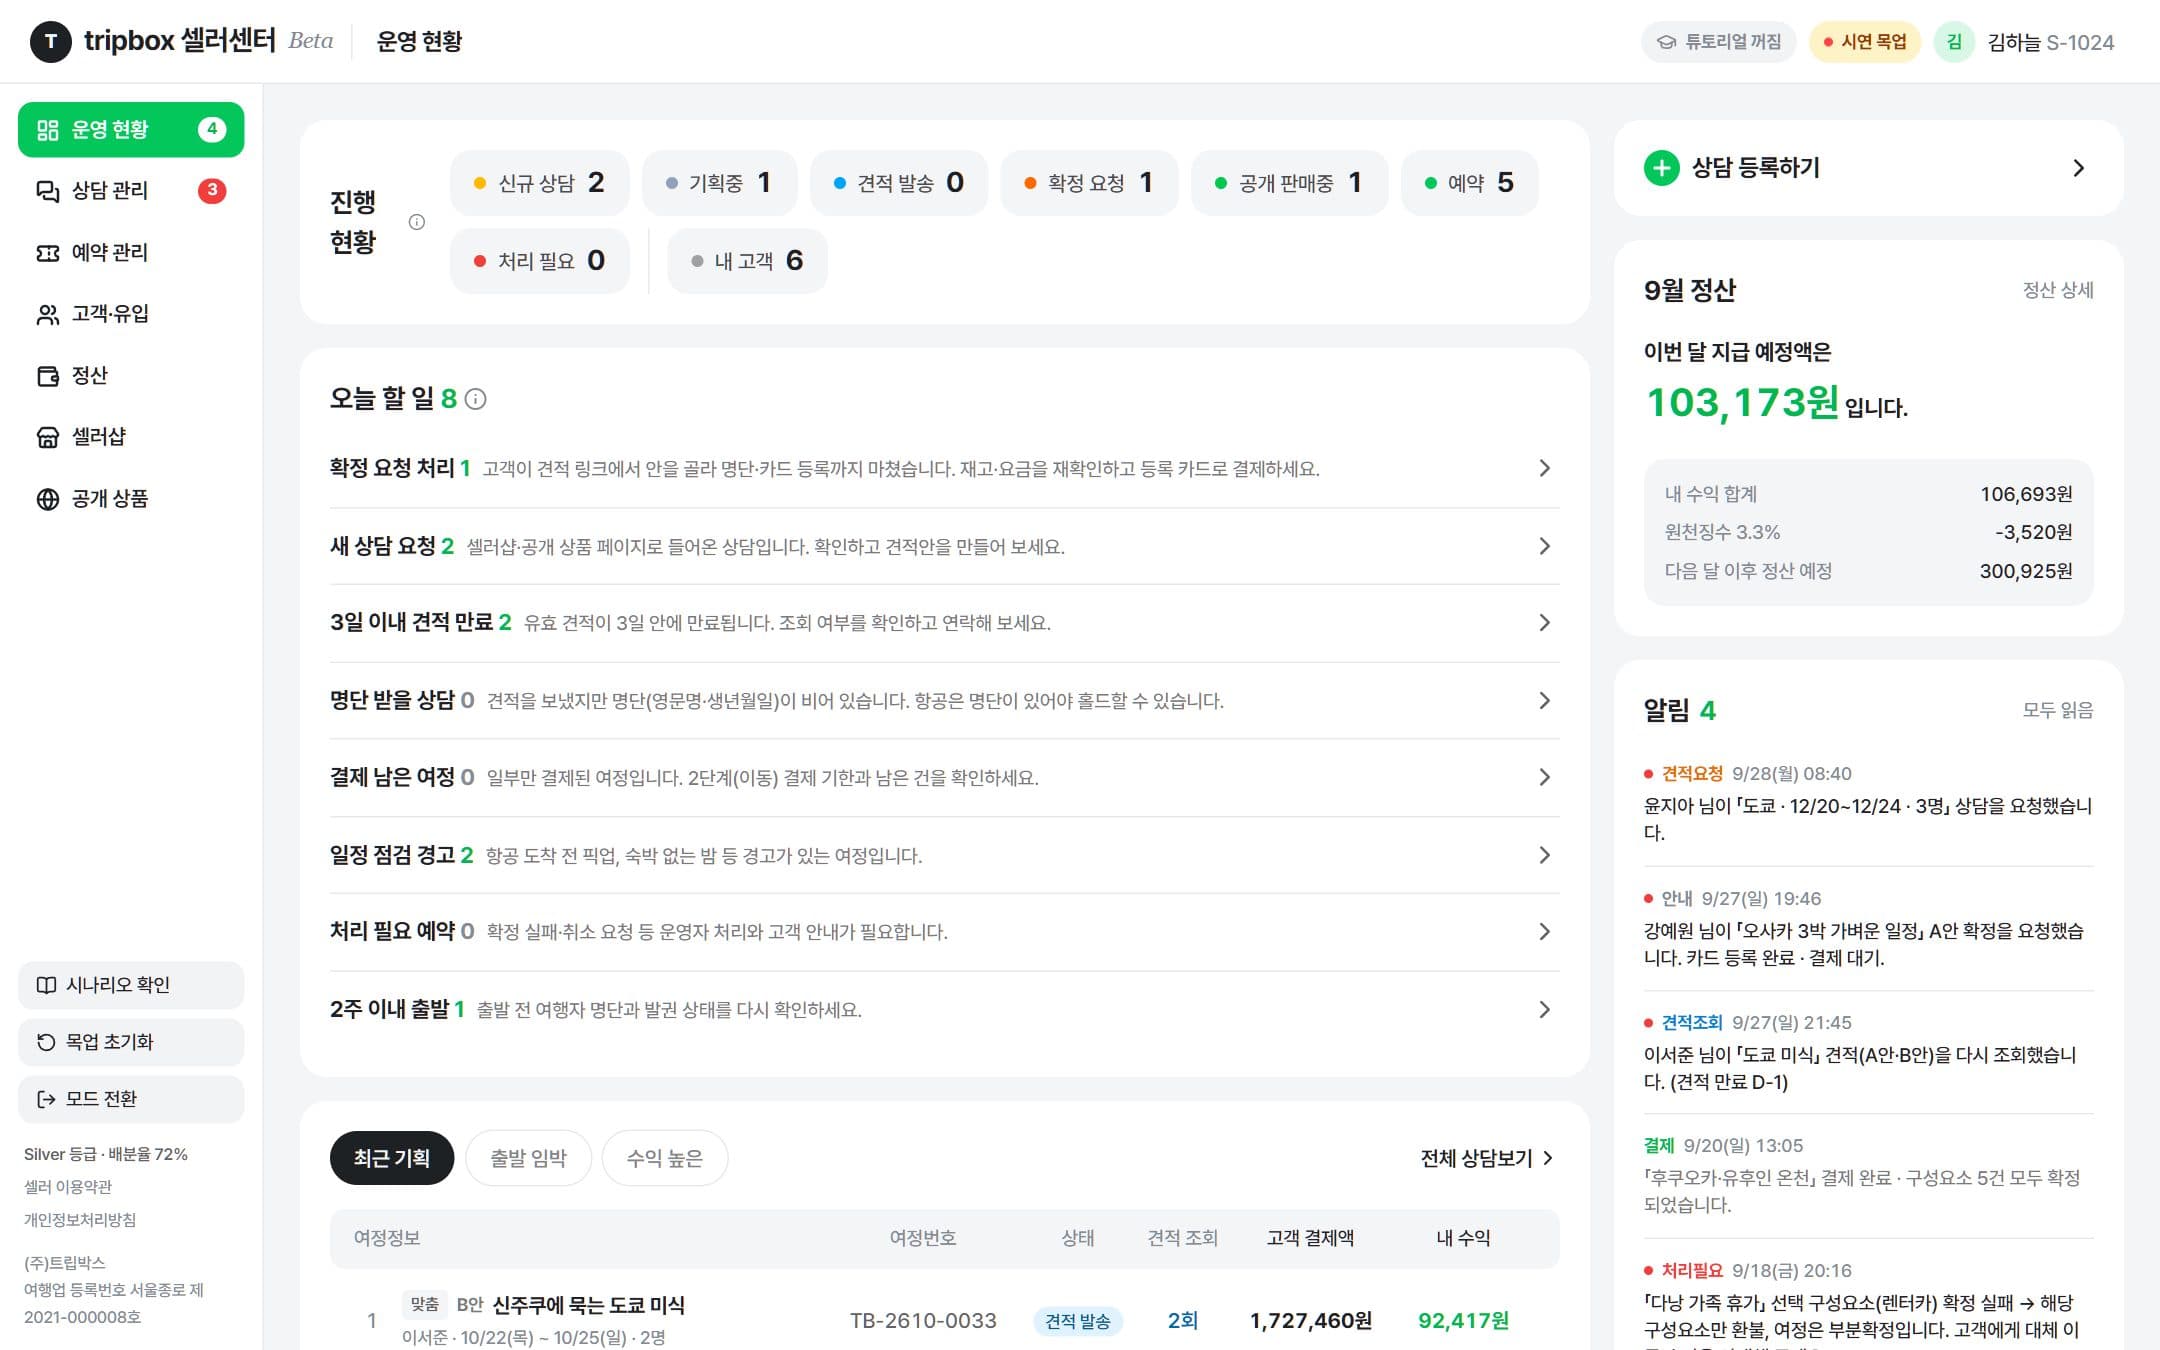The height and width of the screenshot is (1350, 2160).
Task: Expand the 3일 이내 견적 만료 chevron
Action: coord(1544,623)
